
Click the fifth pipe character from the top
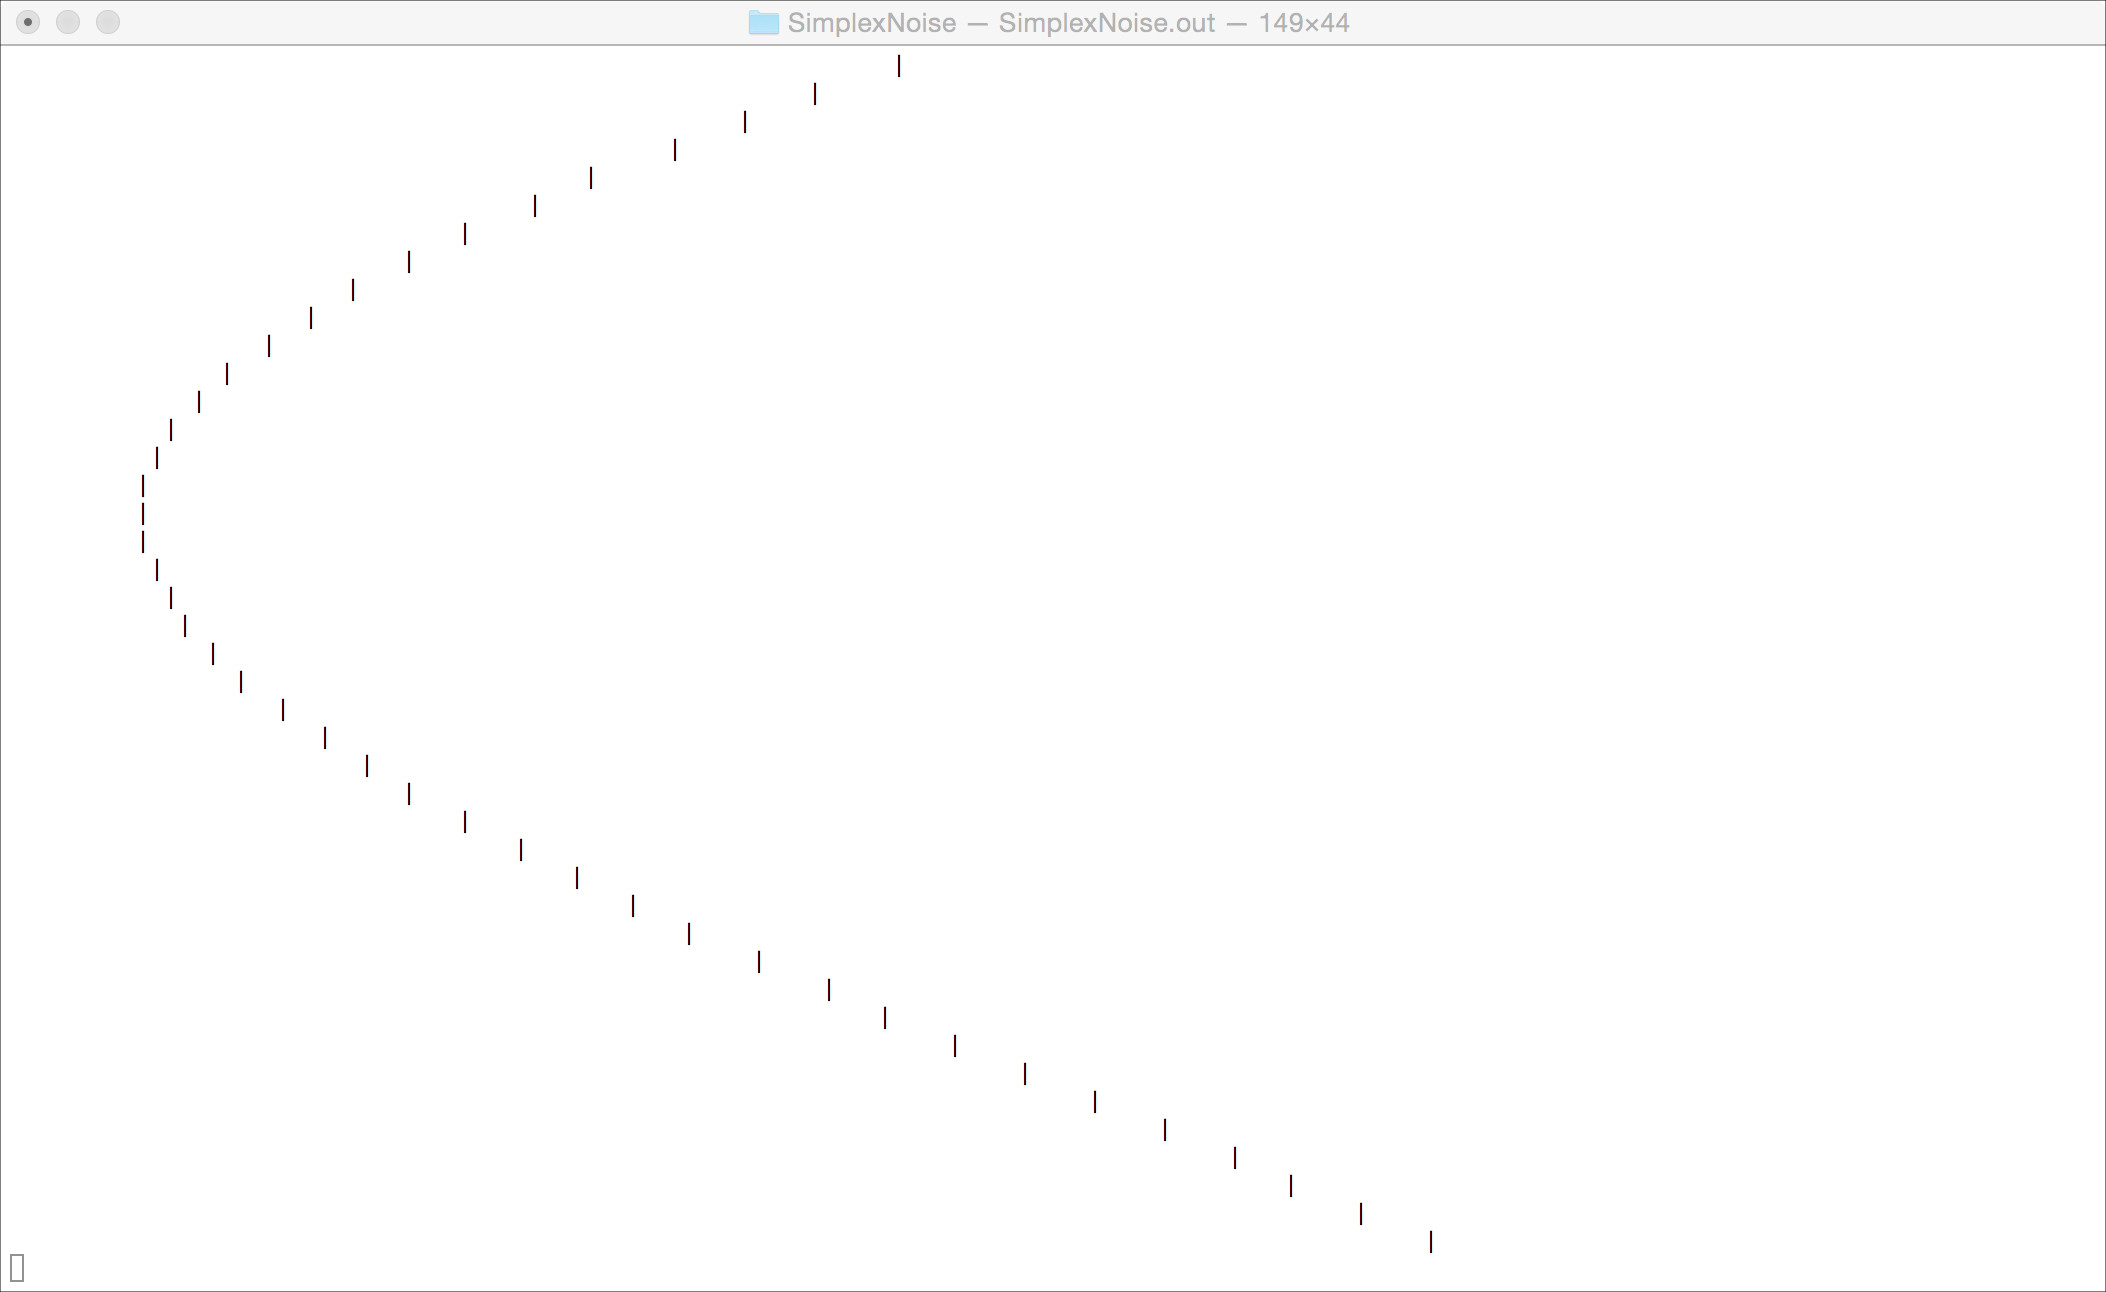point(591,178)
